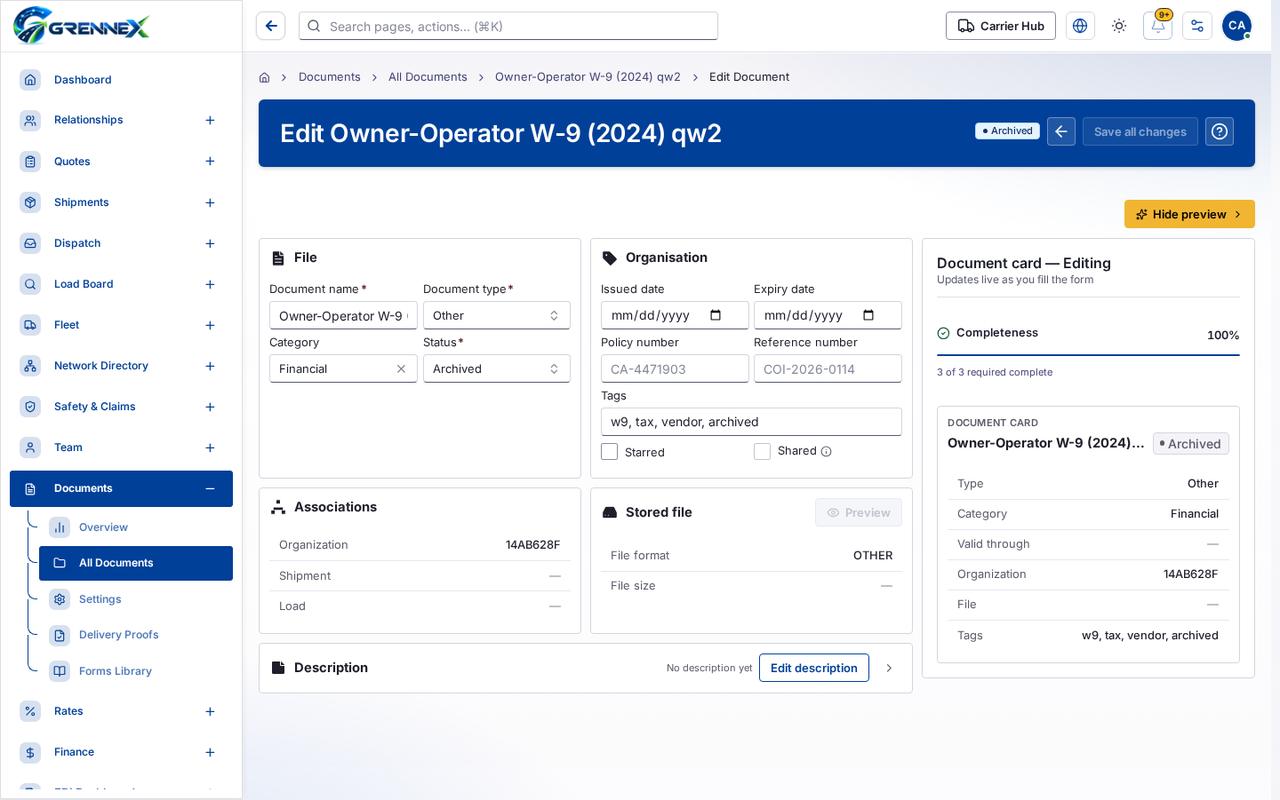Focus the search pages and actions box
Image resolution: width=1280 pixels, height=800 pixels.
pos(508,26)
